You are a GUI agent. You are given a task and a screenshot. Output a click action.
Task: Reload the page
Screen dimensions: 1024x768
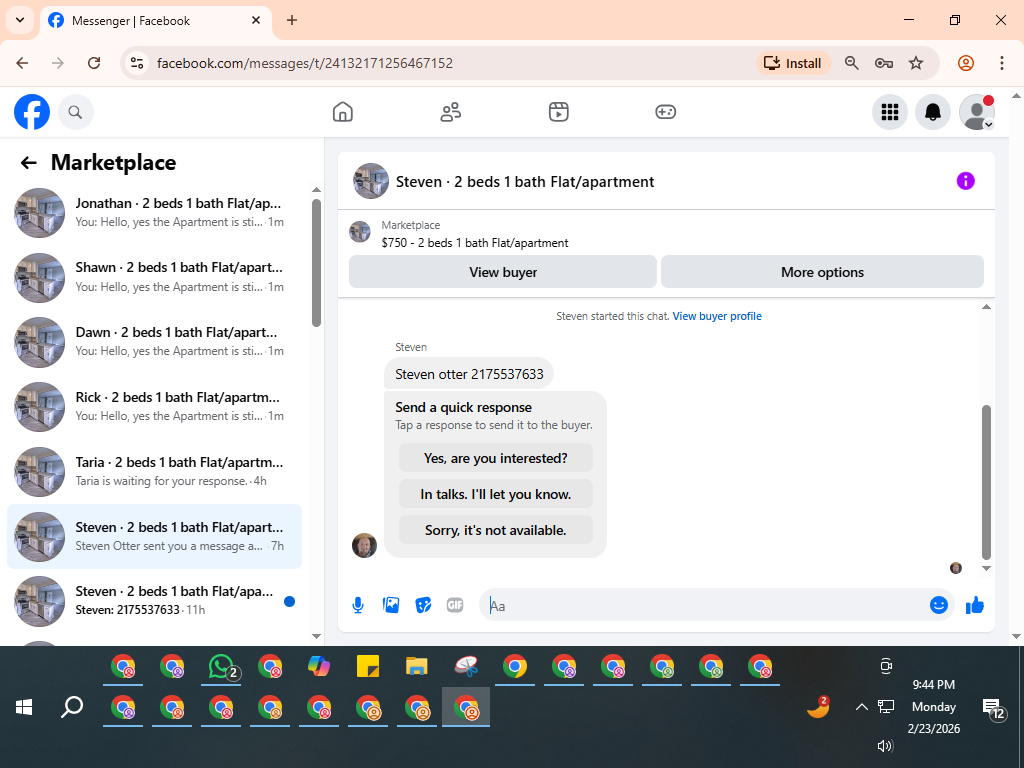click(x=94, y=63)
